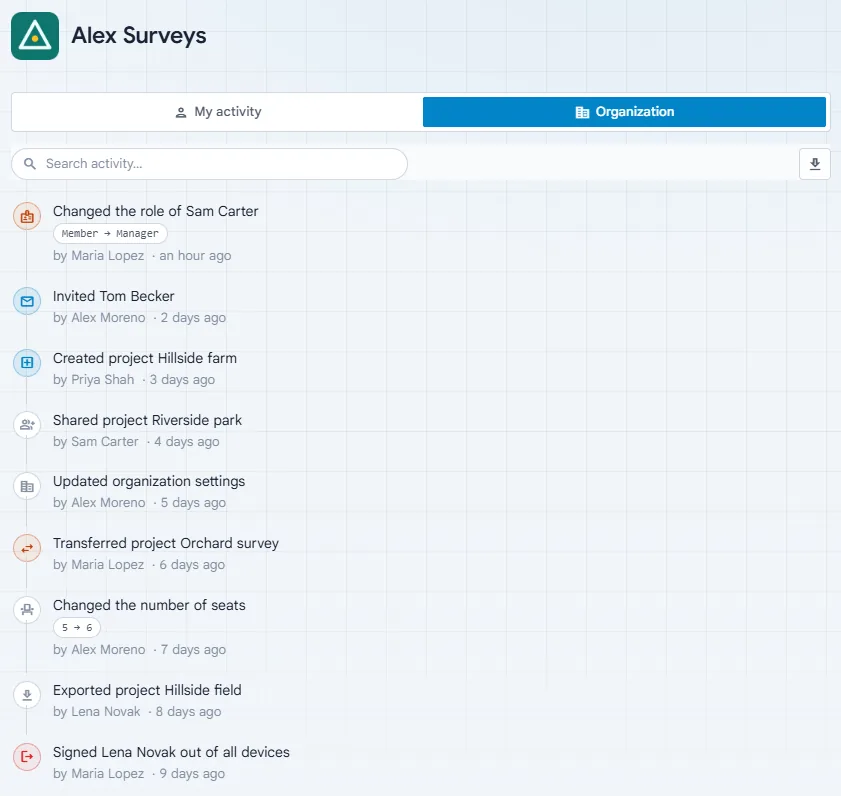Click the plus icon beside Created project Hillside farm

(x=27, y=363)
